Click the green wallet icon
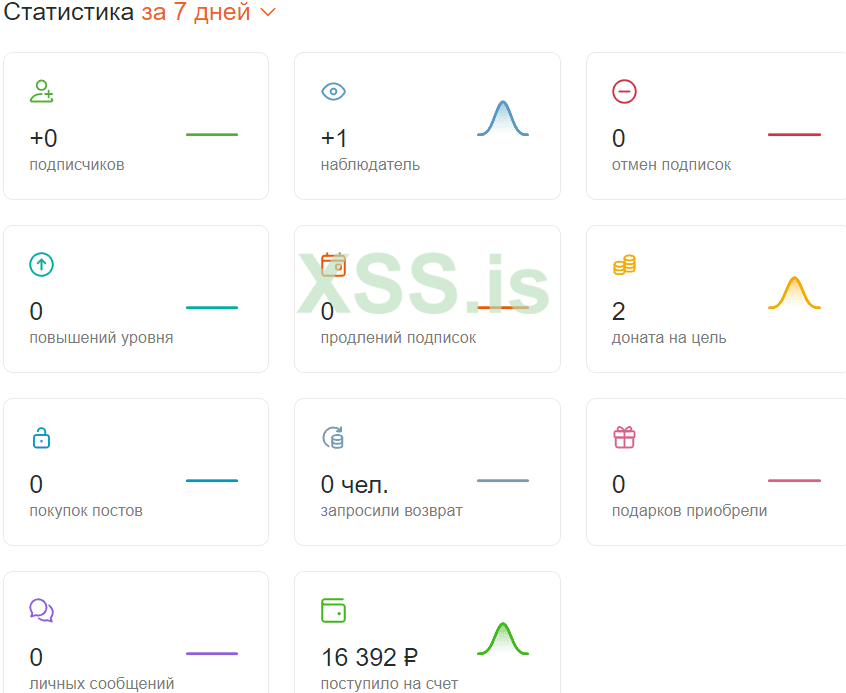846x693 pixels. [333, 610]
